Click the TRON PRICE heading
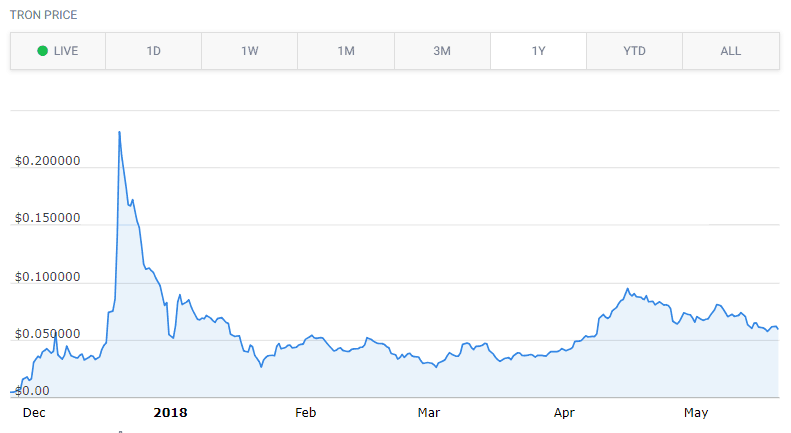This screenshot has height=433, width=791. click(x=43, y=15)
